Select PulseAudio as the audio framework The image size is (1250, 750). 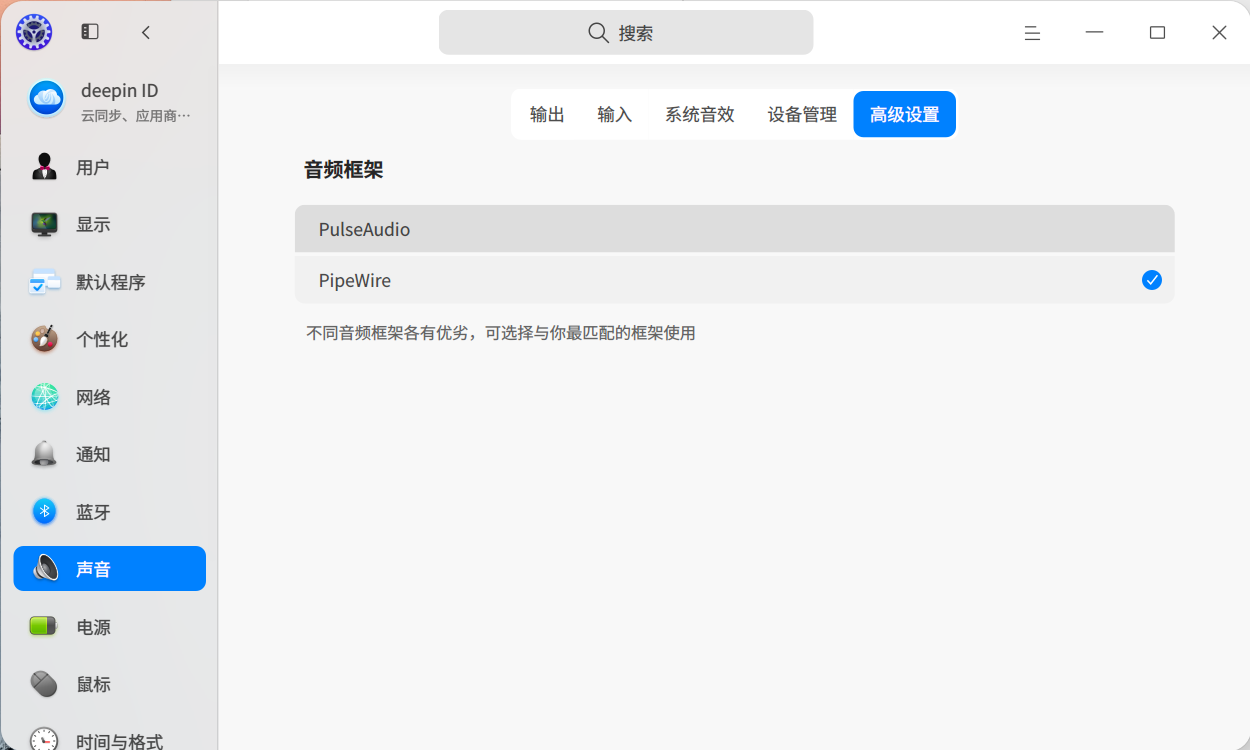coord(734,229)
